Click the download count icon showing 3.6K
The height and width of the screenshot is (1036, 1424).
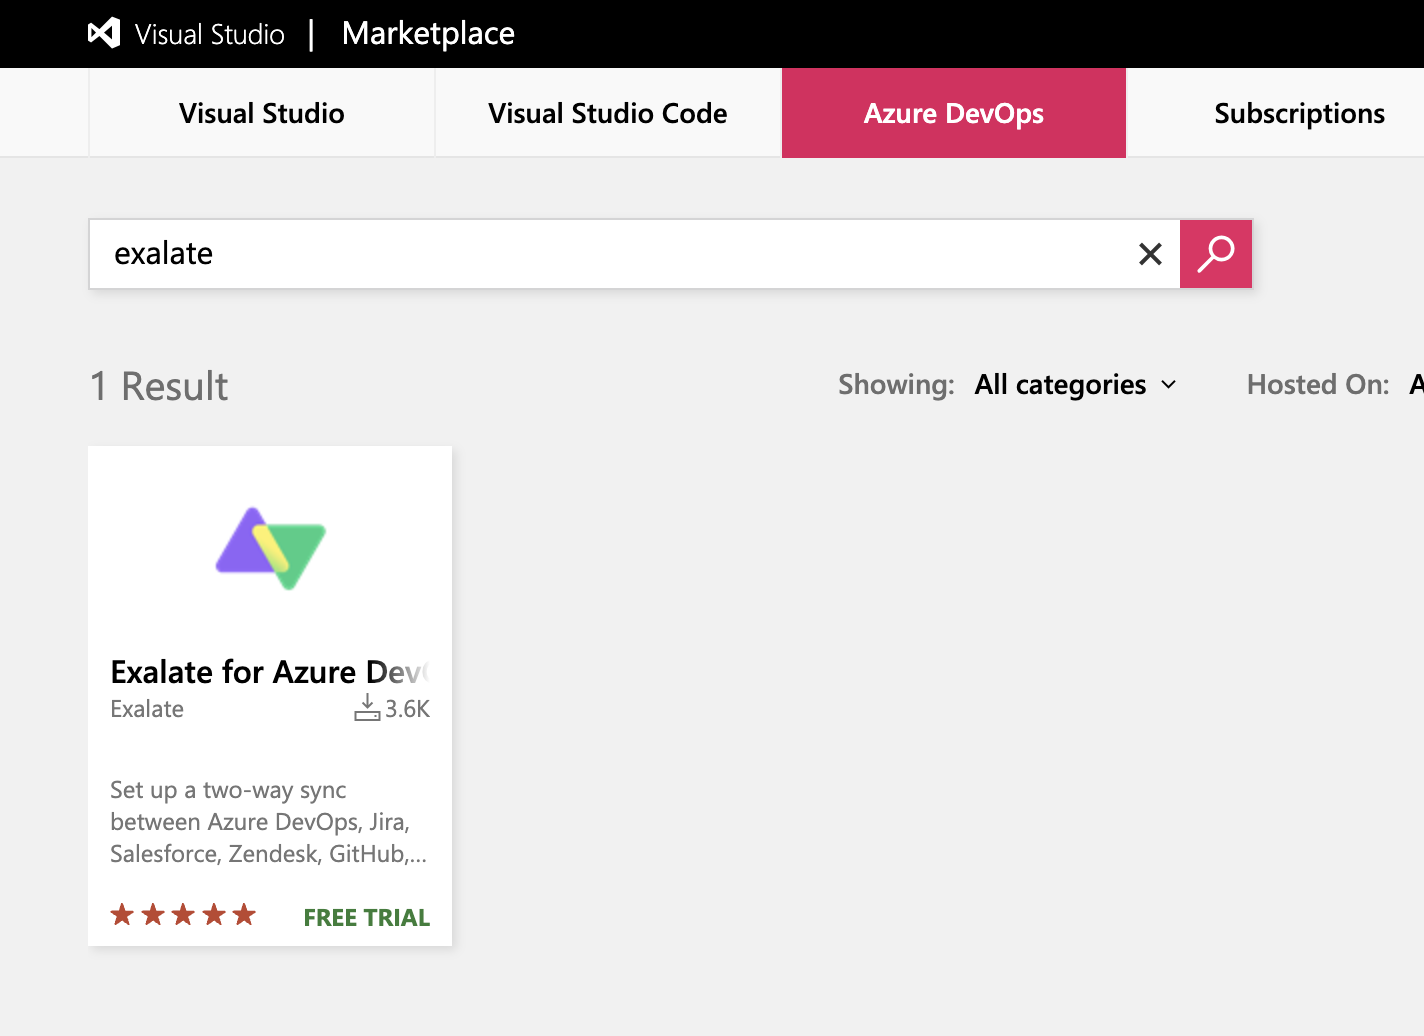[x=366, y=707]
